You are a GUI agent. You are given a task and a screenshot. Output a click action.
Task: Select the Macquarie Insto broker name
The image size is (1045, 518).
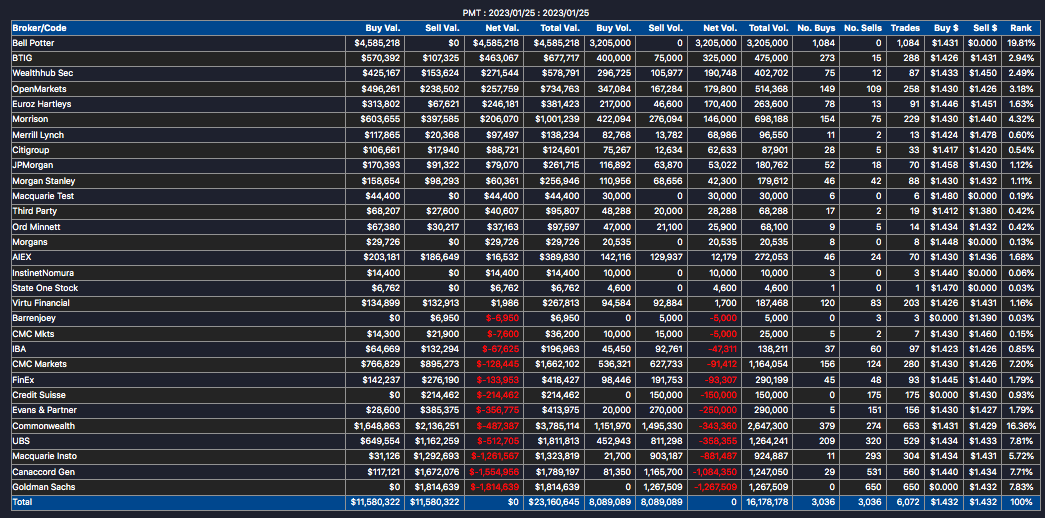[43, 457]
